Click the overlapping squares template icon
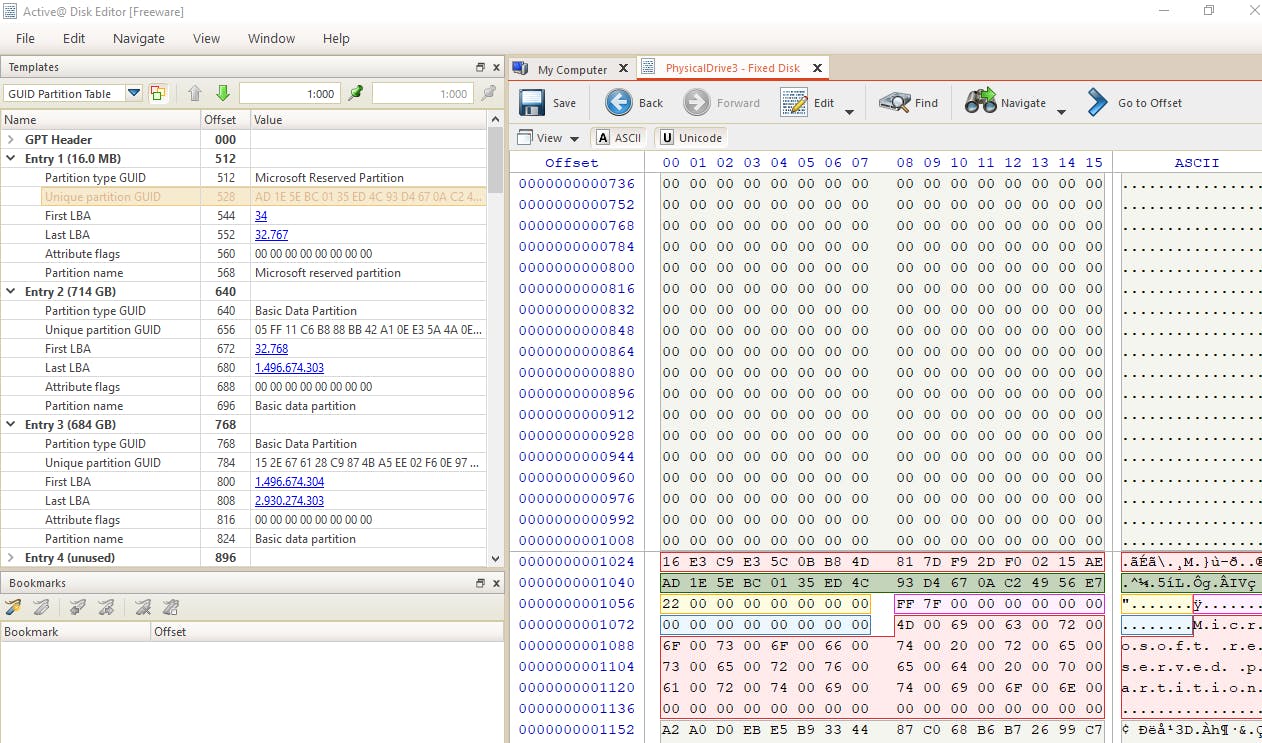 (x=158, y=93)
